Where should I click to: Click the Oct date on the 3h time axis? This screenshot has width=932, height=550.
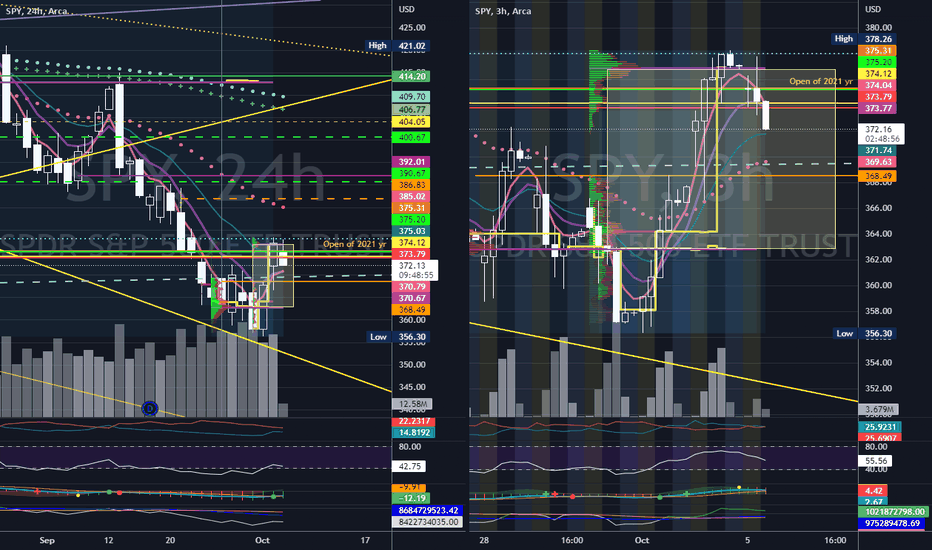642,540
